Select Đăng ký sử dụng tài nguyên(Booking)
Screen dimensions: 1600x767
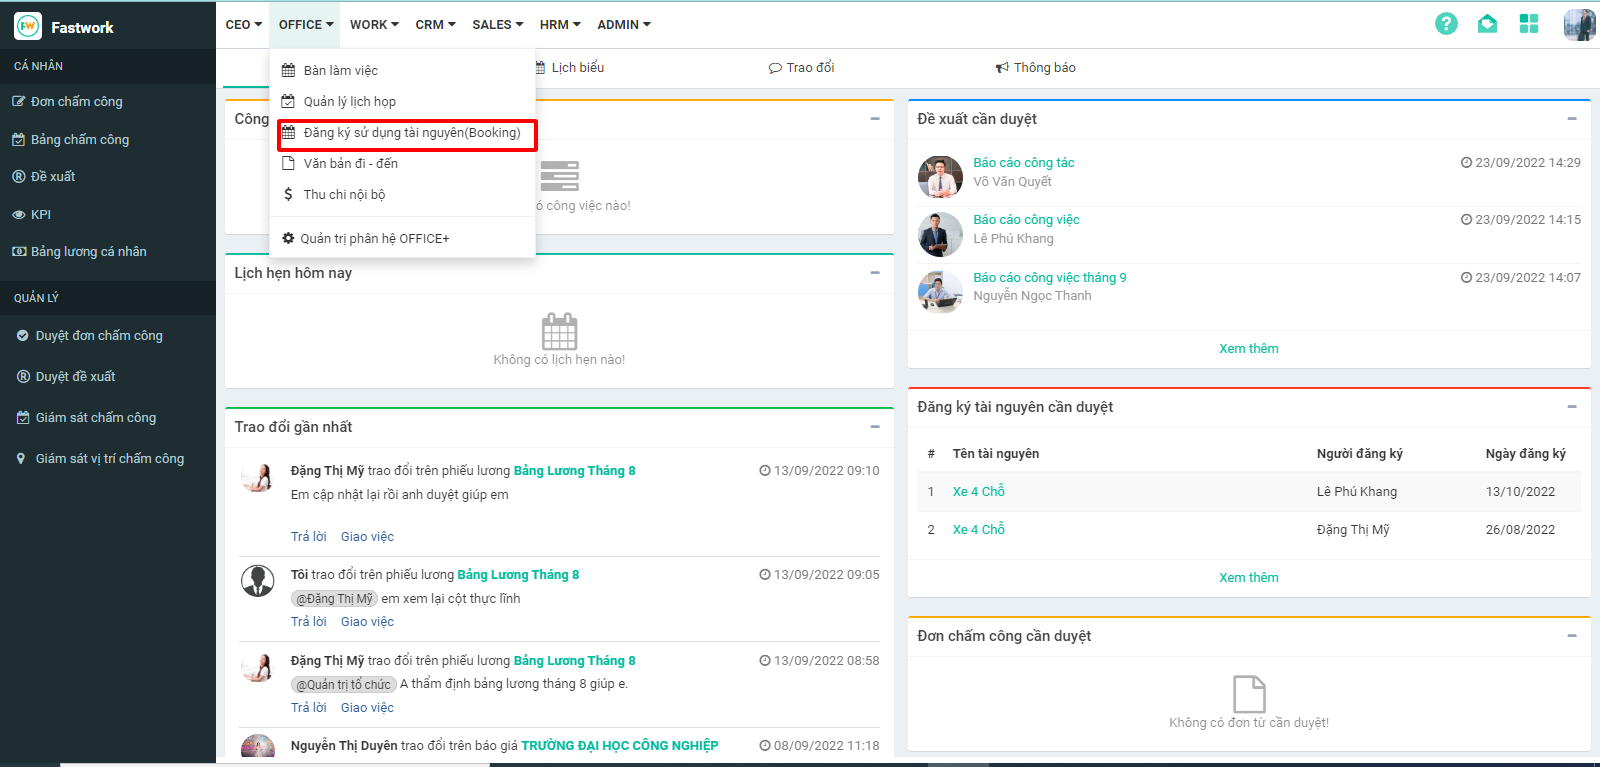411,133
